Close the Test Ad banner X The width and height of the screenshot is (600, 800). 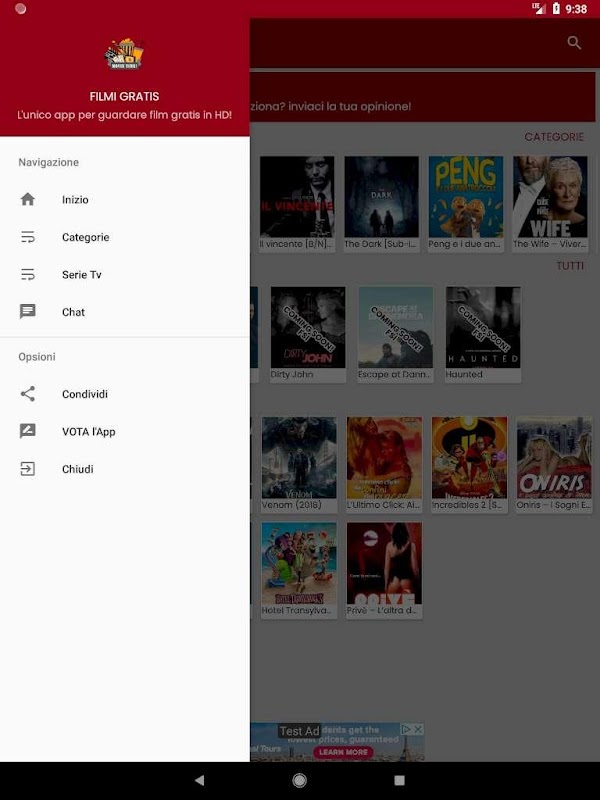[x=418, y=730]
